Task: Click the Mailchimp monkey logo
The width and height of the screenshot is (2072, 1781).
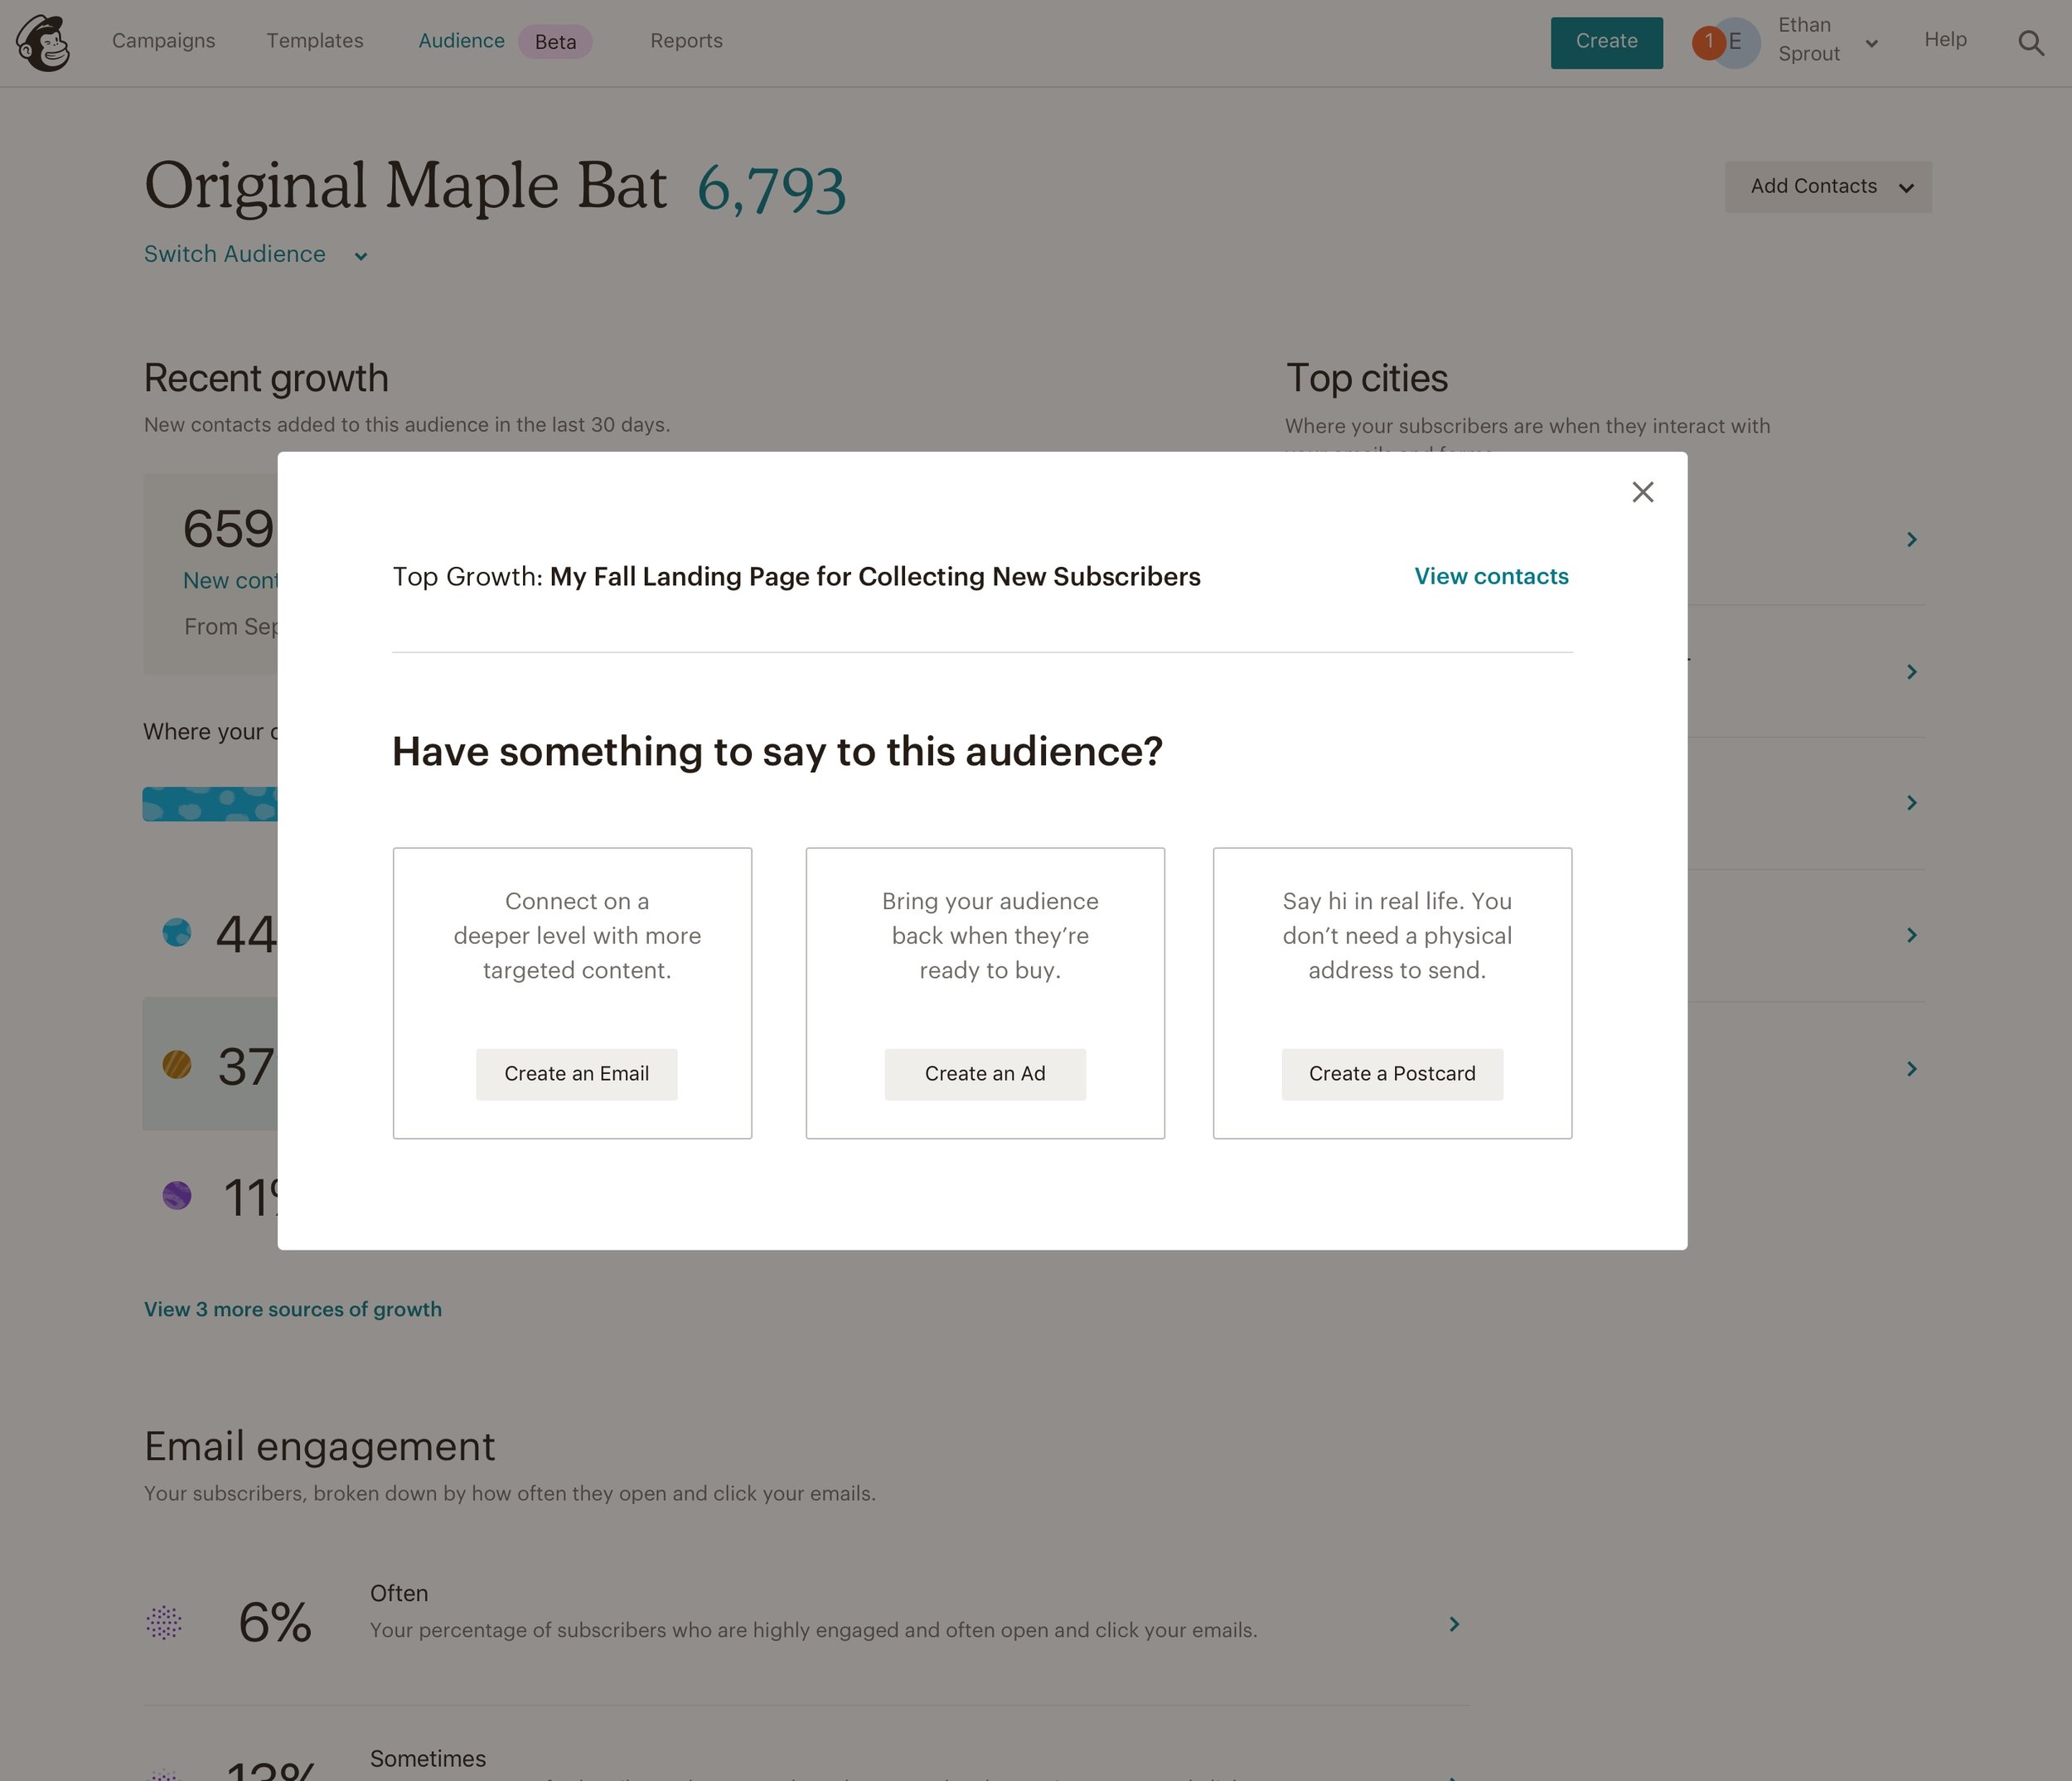Action: (43, 43)
